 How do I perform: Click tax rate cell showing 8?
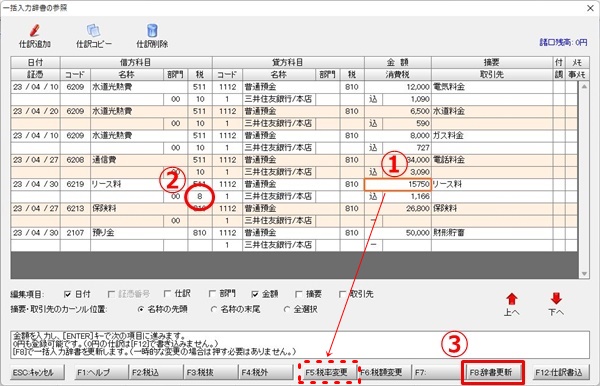tap(199, 197)
